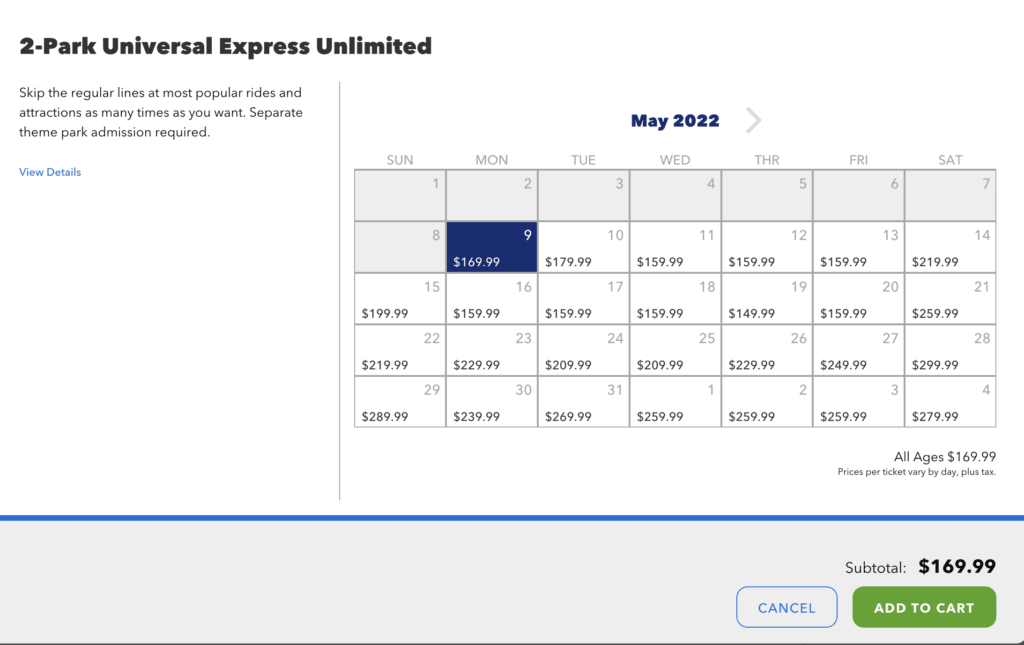Pick May 11 priced $159.99
This screenshot has height=645, width=1024.
[675, 247]
